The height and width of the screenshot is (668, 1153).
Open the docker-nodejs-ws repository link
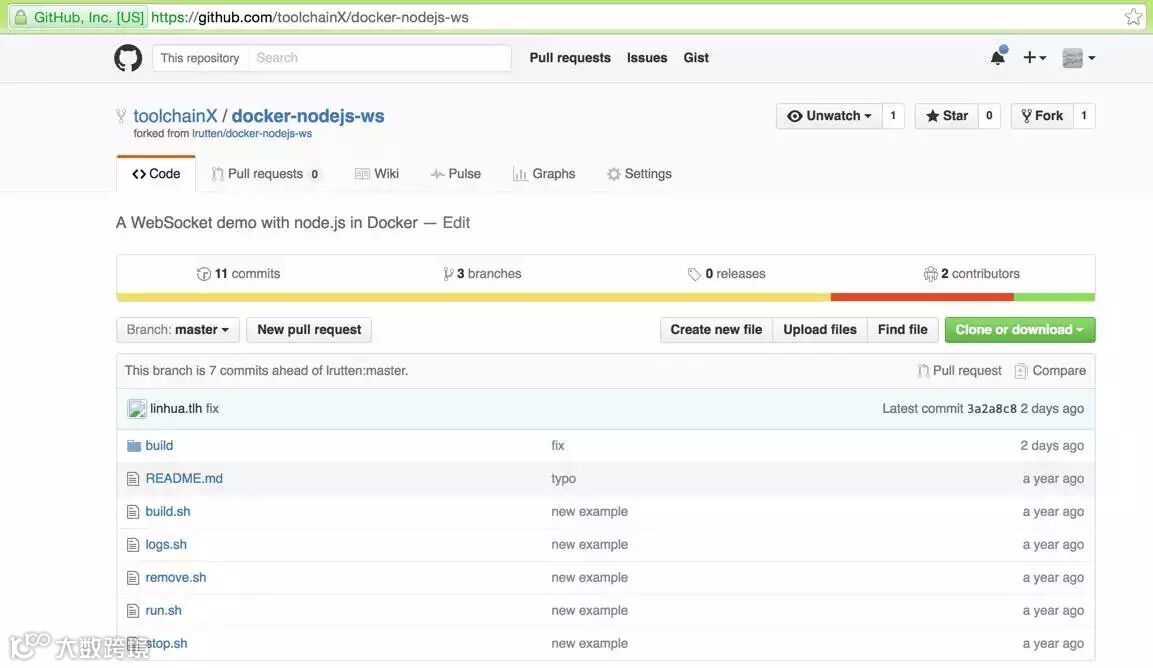308,116
